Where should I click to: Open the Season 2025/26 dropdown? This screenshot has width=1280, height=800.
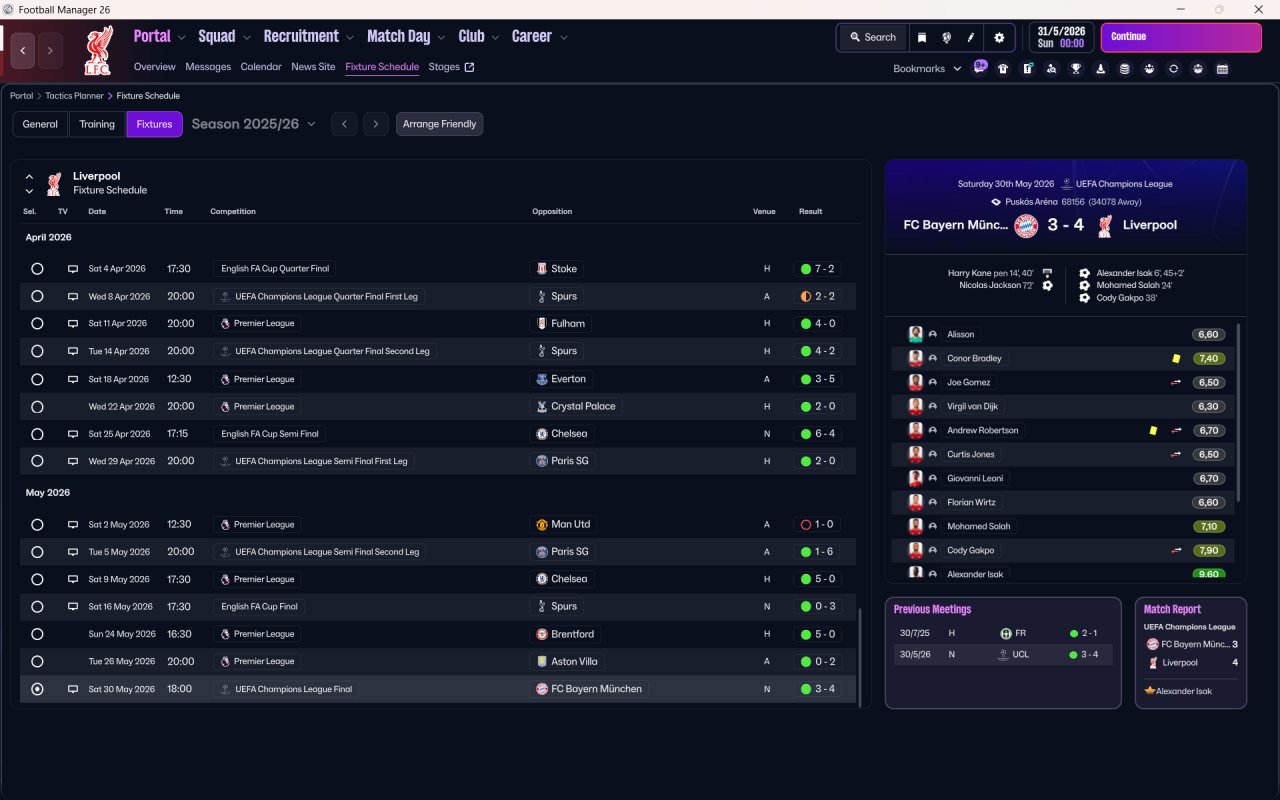(253, 124)
